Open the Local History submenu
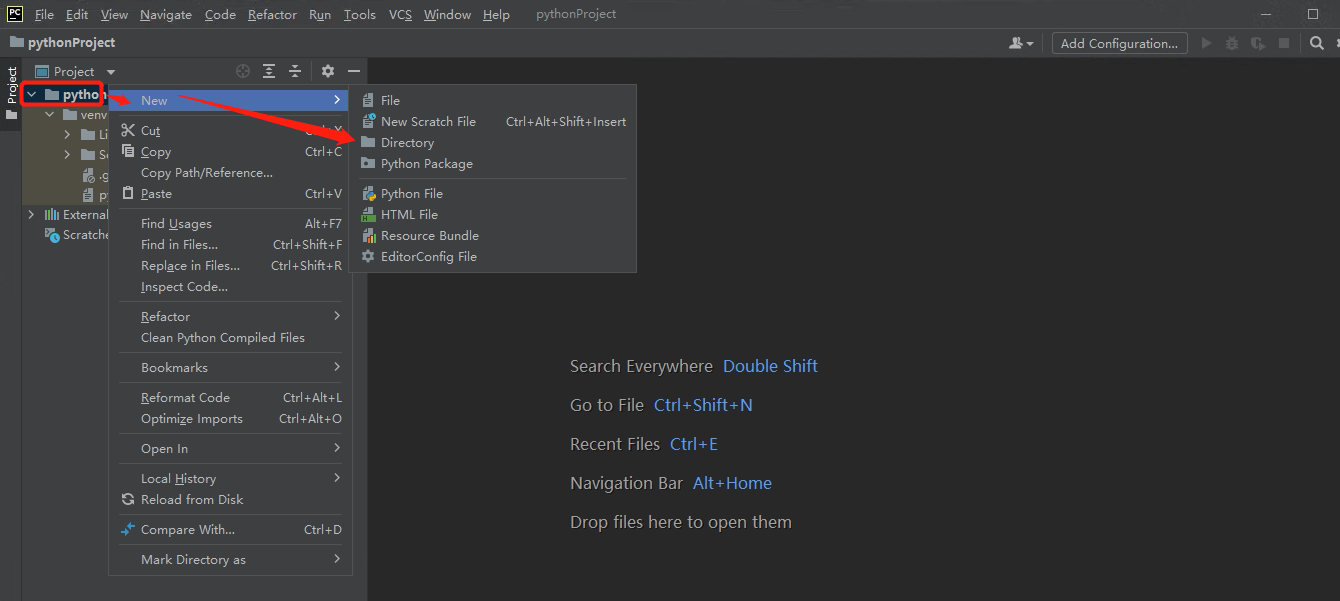The image size is (1340, 601). click(231, 478)
